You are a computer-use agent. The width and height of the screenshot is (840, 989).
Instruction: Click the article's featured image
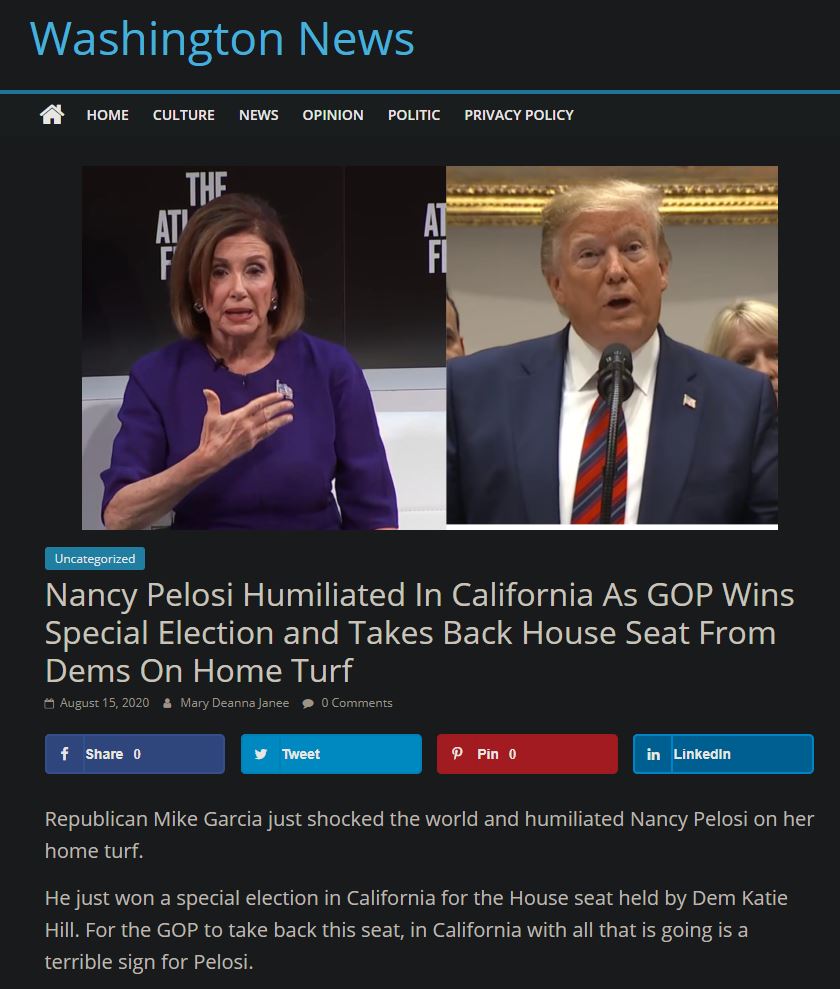point(429,348)
